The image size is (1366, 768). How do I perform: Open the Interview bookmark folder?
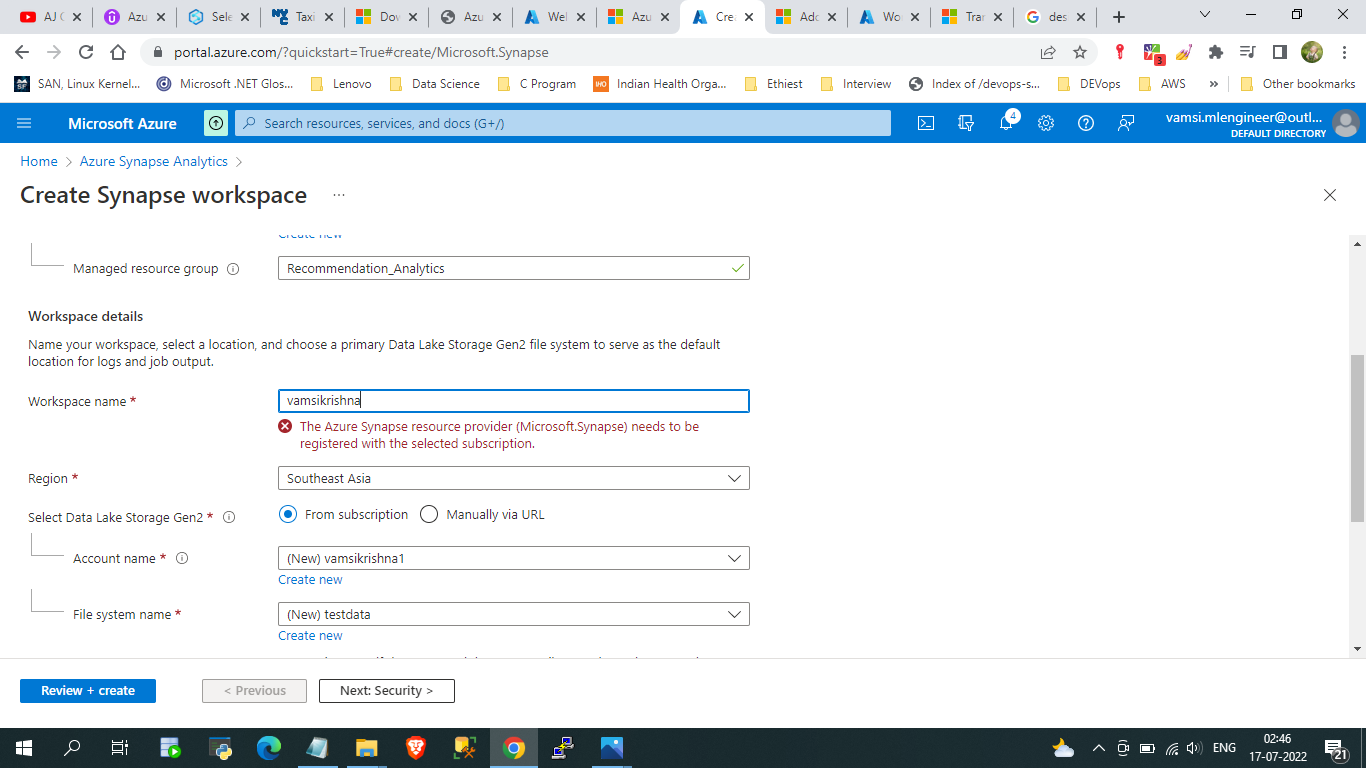856,84
